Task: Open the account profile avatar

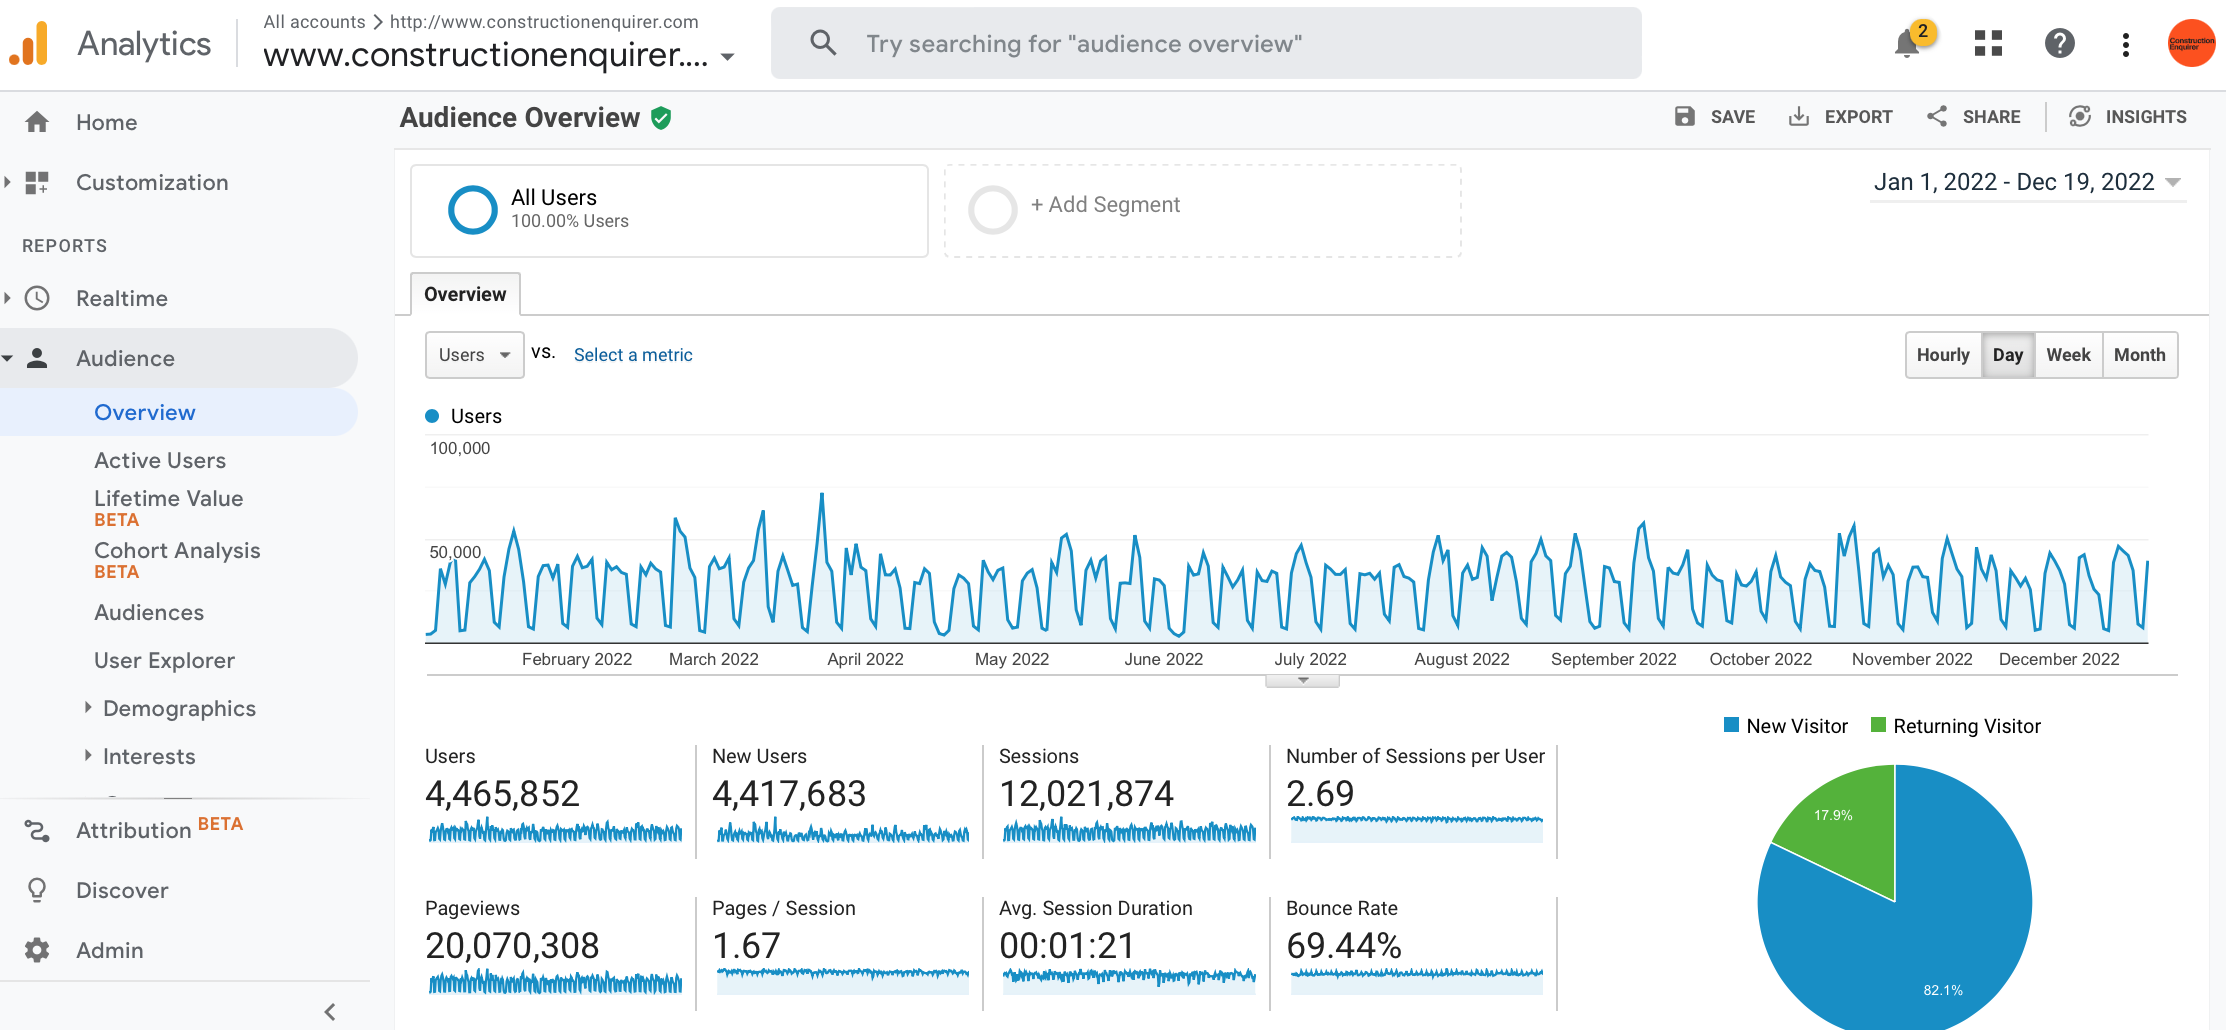Action: (x=2191, y=43)
